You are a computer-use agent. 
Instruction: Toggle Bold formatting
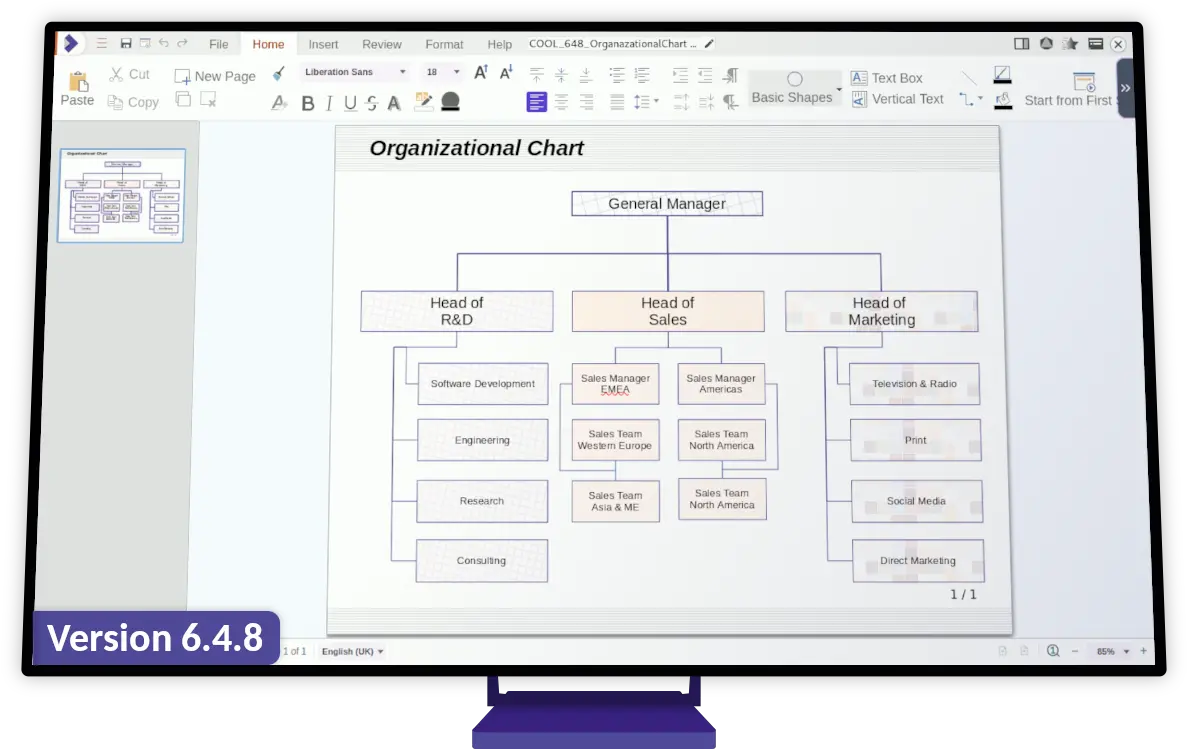(307, 103)
